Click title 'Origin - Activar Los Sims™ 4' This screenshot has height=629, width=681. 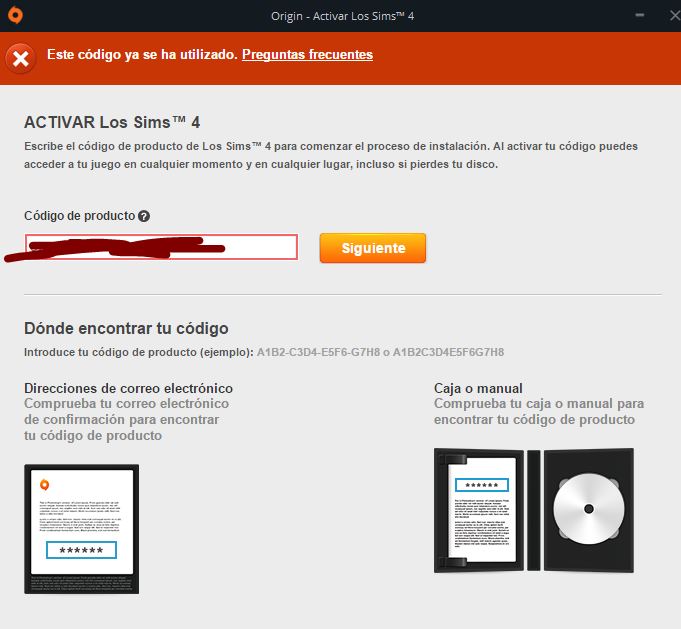tap(342, 16)
